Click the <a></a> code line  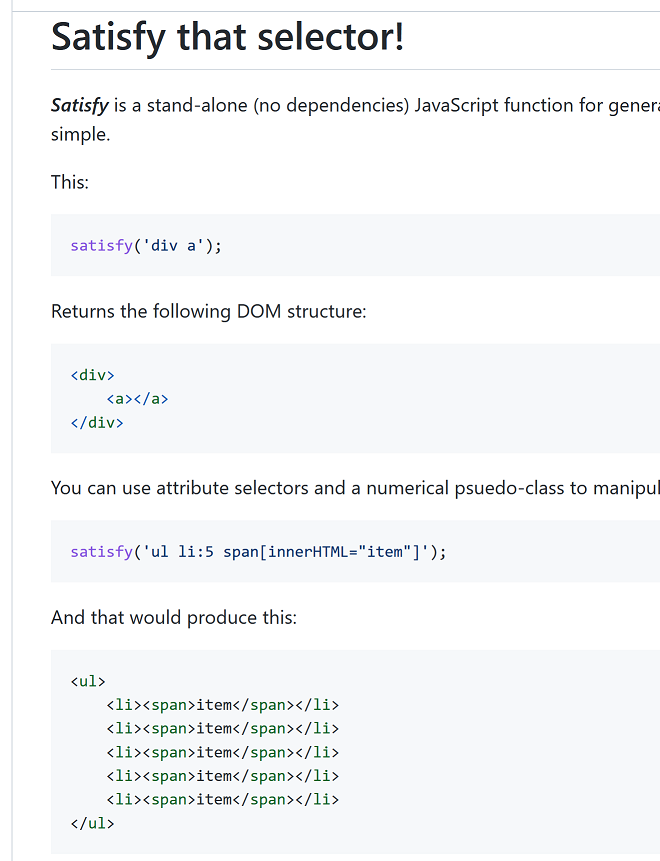[137, 399]
